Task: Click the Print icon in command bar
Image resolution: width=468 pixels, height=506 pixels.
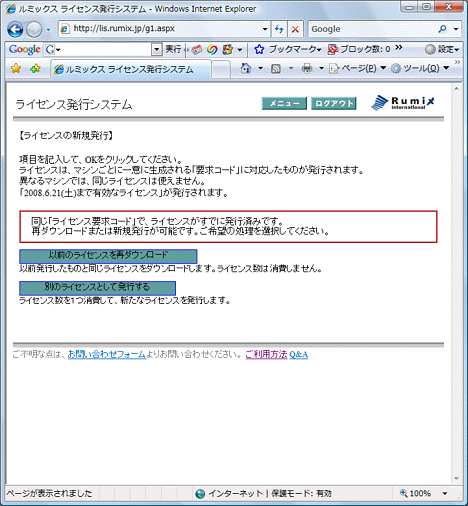Action: 307,69
